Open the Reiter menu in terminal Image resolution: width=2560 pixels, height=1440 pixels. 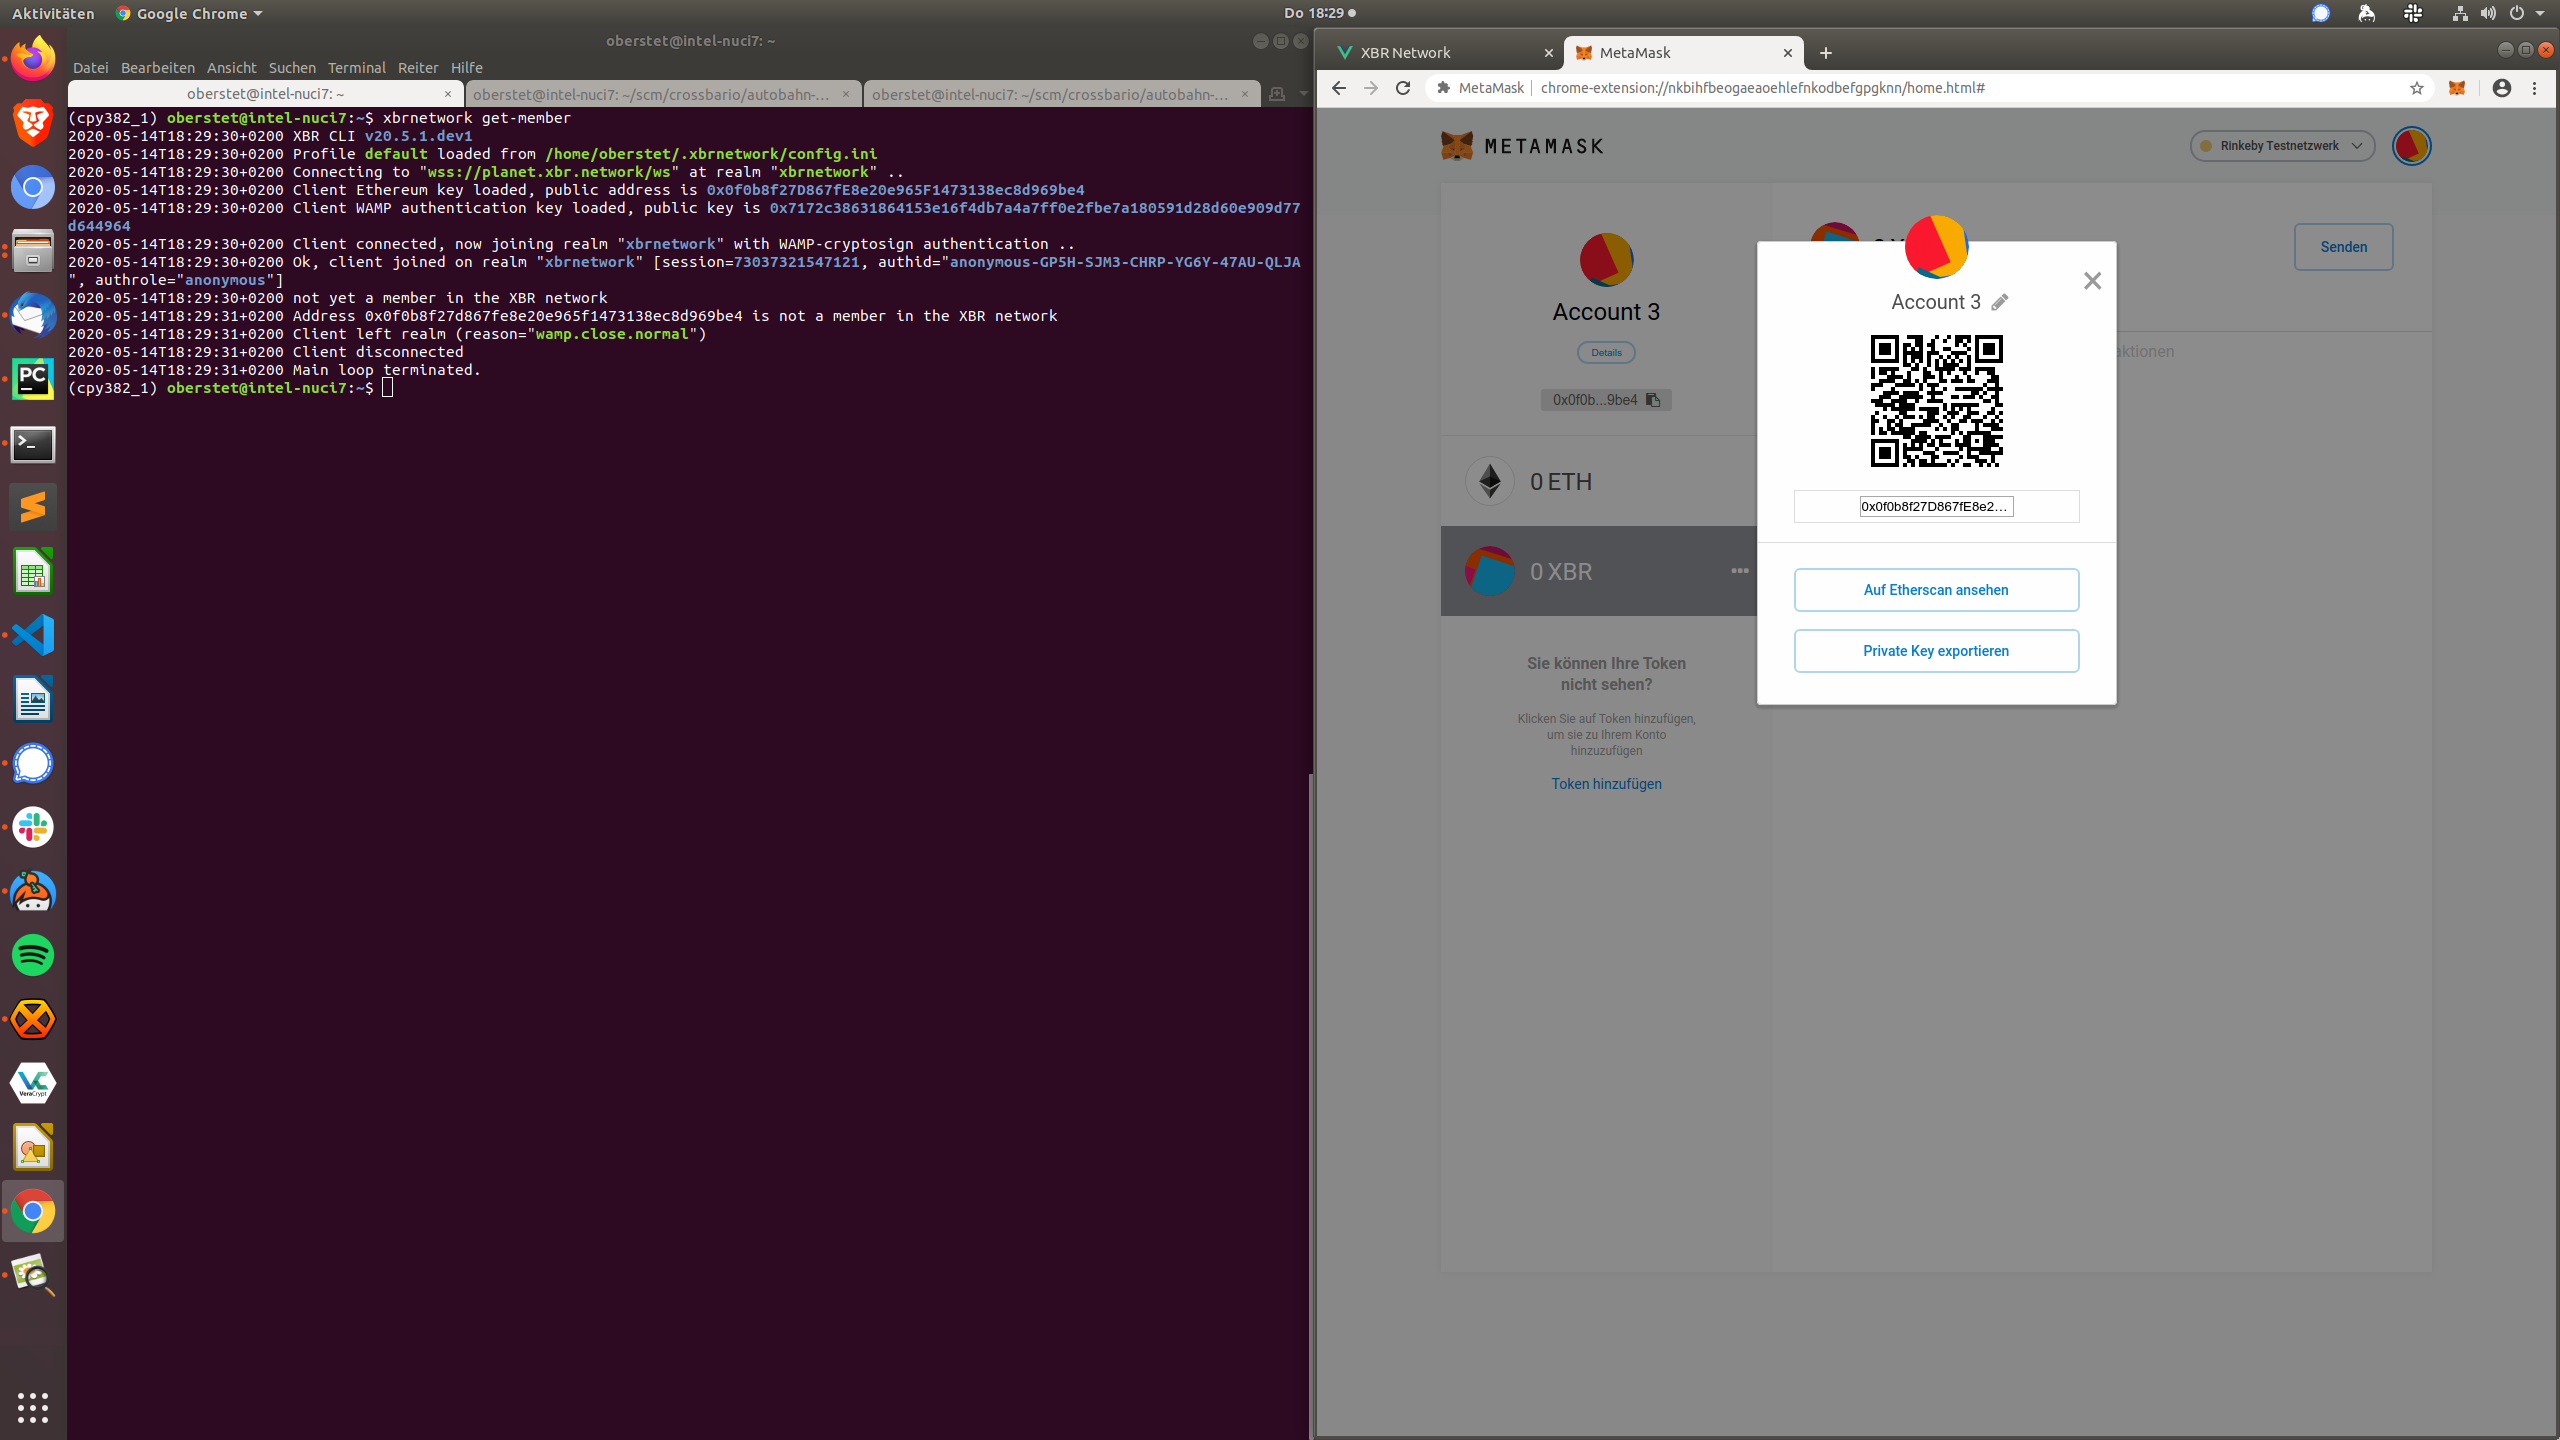pos(418,67)
